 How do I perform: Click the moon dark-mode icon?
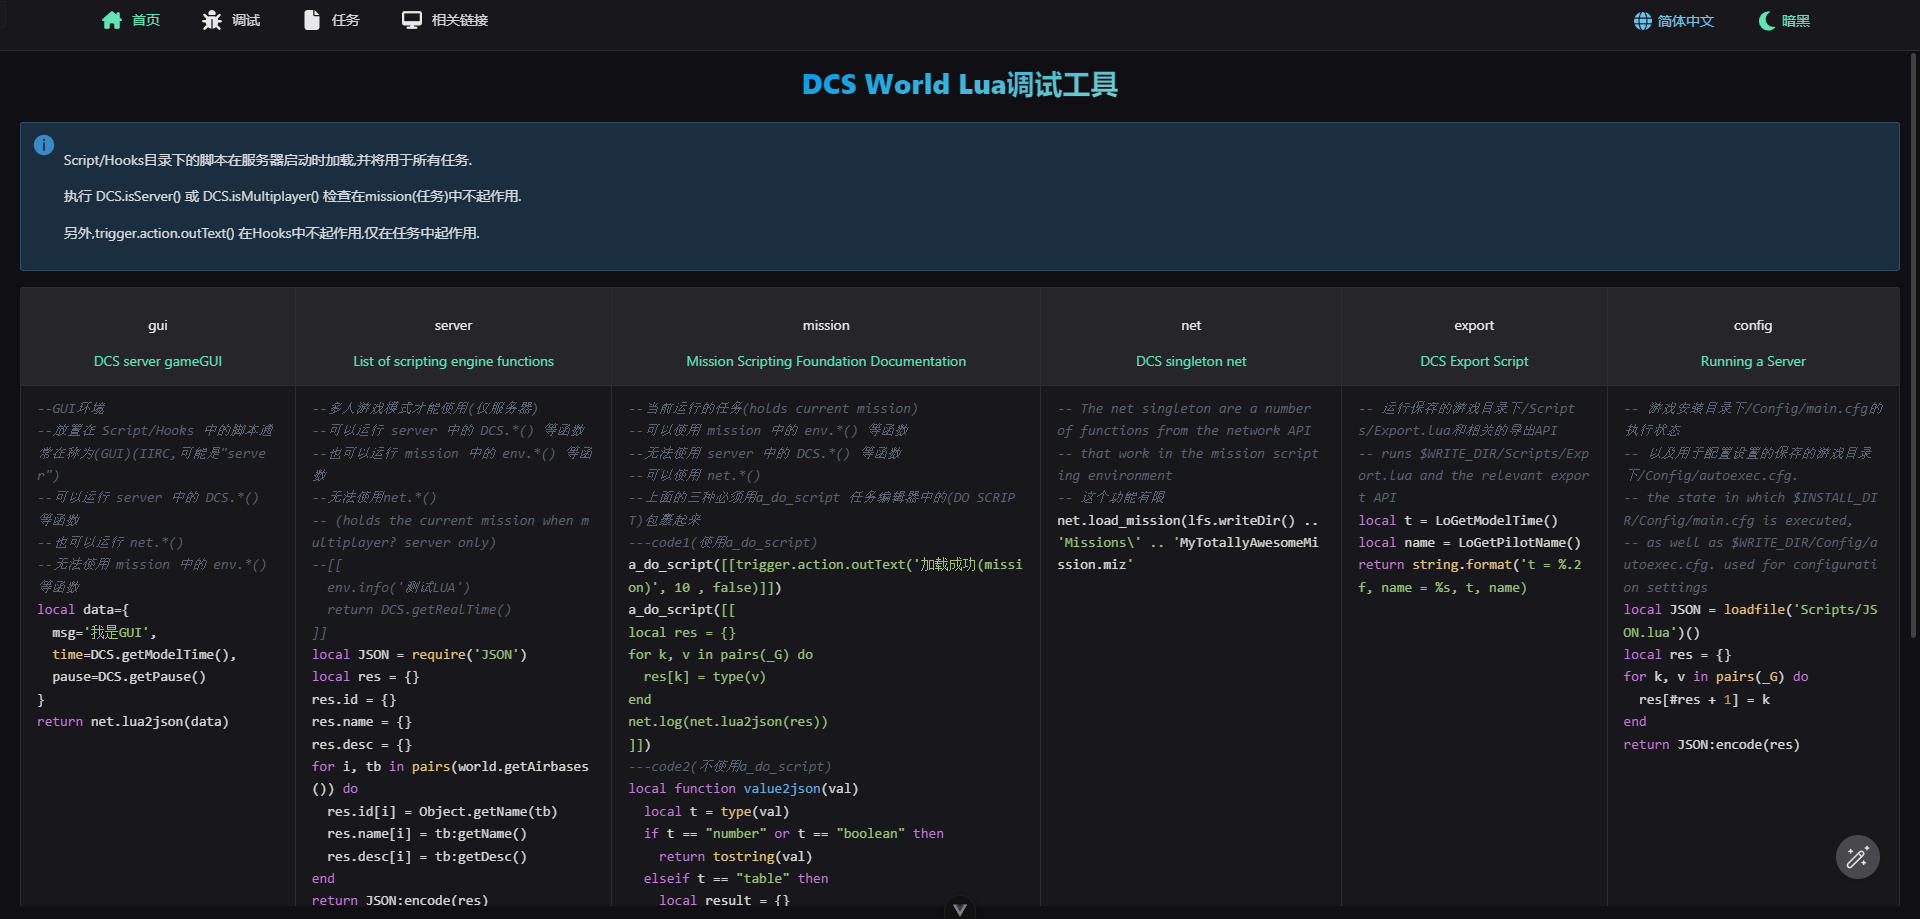(x=1767, y=21)
